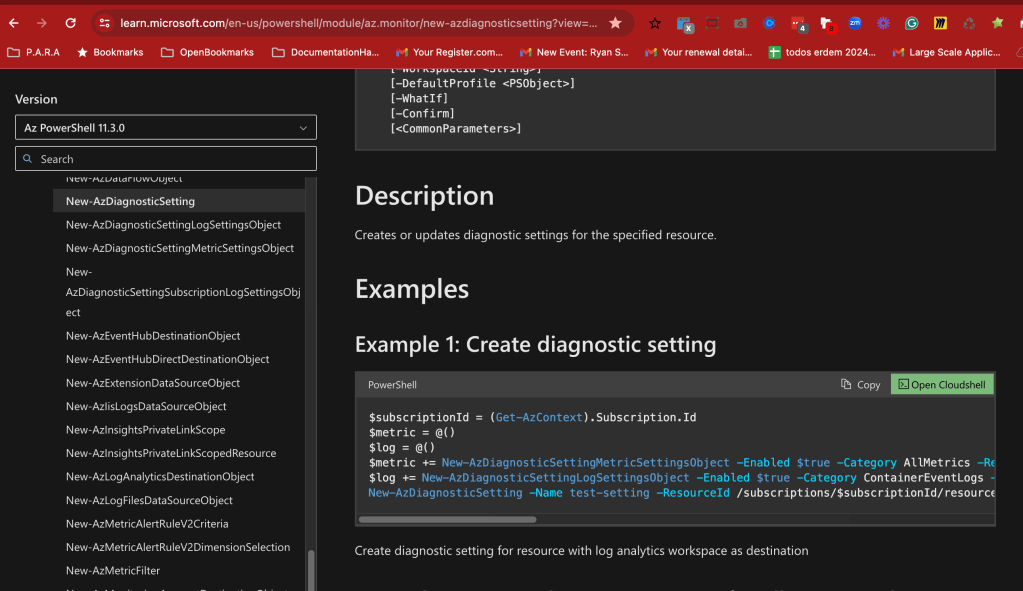Open the Miro extension icon
1023x591 pixels.
[940, 23]
